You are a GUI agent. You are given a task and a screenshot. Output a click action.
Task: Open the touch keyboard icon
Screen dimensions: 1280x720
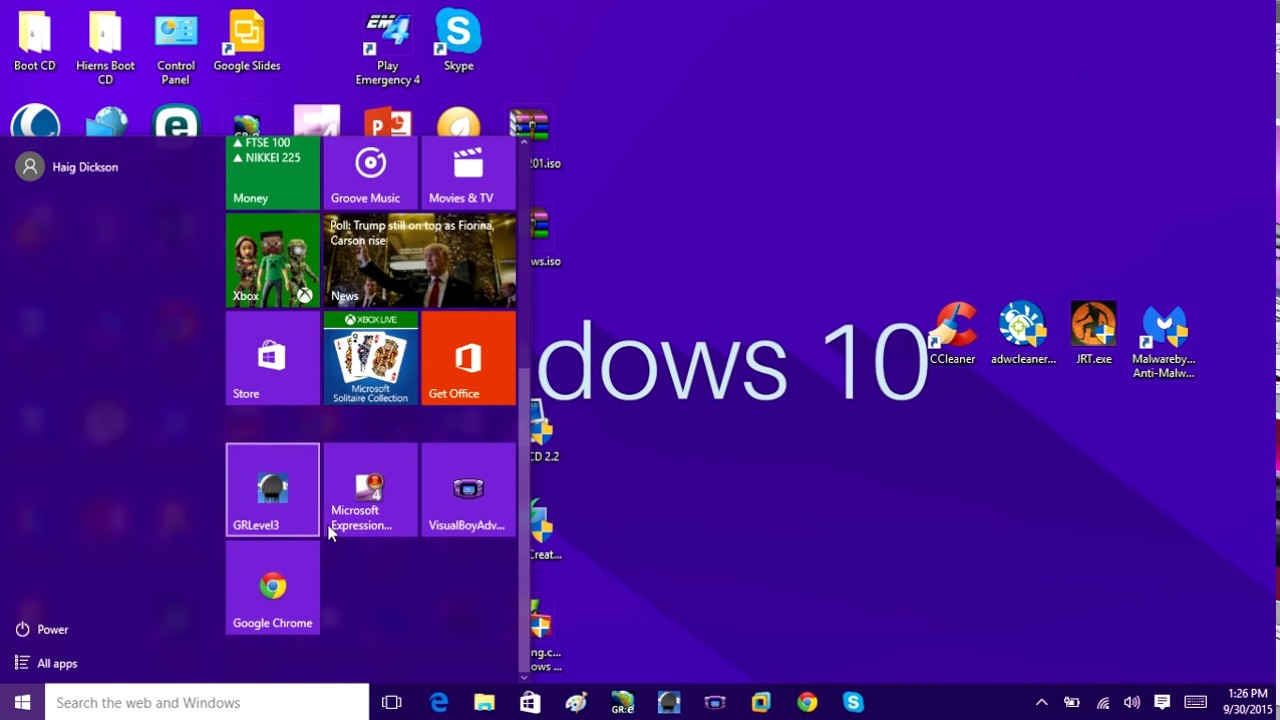pyautogui.click(x=1195, y=702)
